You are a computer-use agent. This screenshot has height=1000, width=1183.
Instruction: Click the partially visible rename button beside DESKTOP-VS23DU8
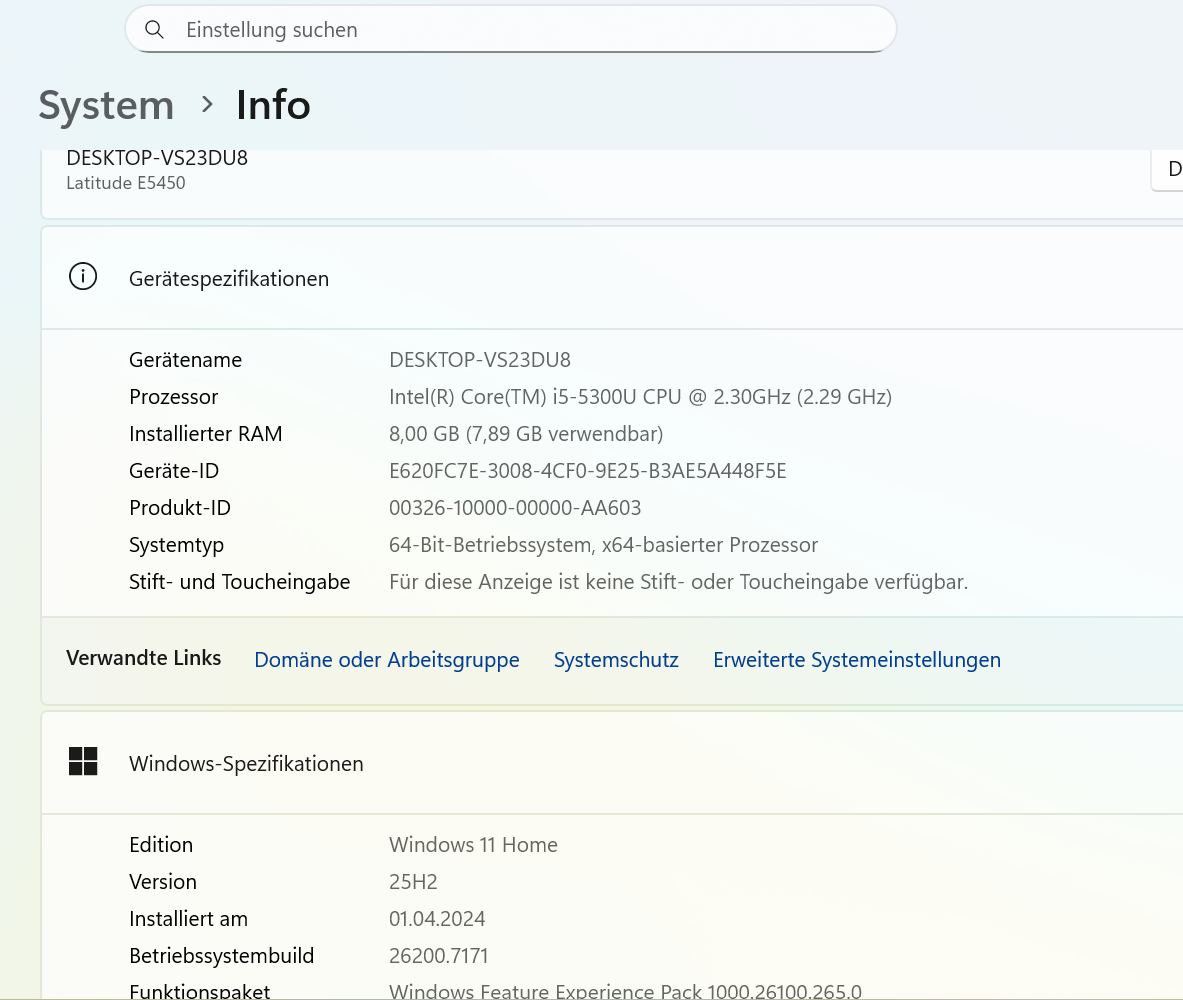point(1168,169)
